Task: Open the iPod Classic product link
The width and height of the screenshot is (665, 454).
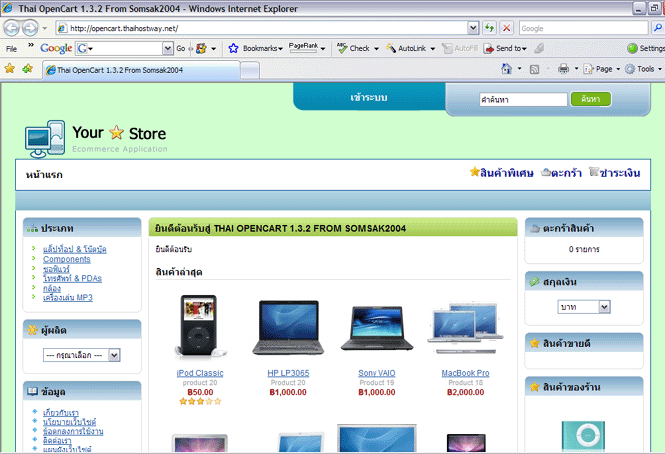Action: (x=200, y=373)
